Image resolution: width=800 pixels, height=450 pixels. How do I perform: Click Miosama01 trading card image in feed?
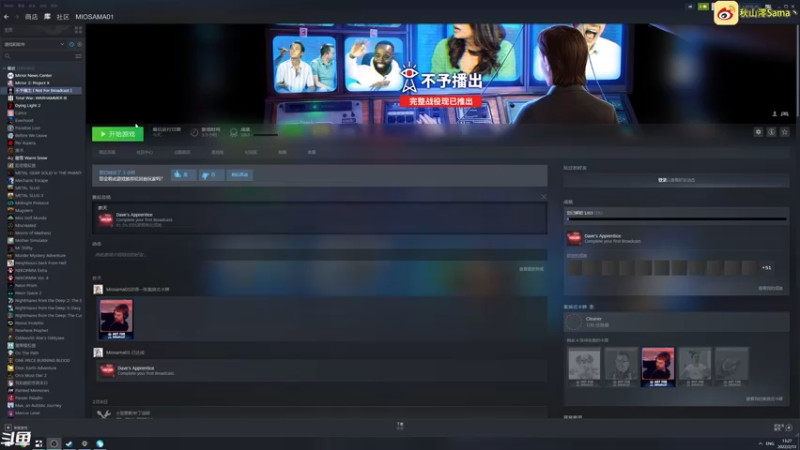pyautogui.click(x=116, y=319)
